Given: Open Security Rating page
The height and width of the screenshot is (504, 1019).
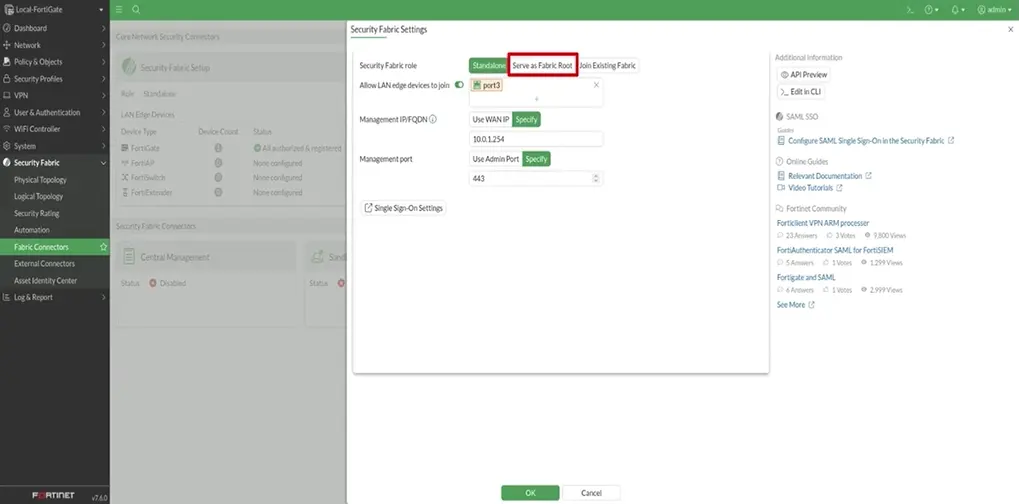Looking at the screenshot, I should pyautogui.click(x=36, y=214).
